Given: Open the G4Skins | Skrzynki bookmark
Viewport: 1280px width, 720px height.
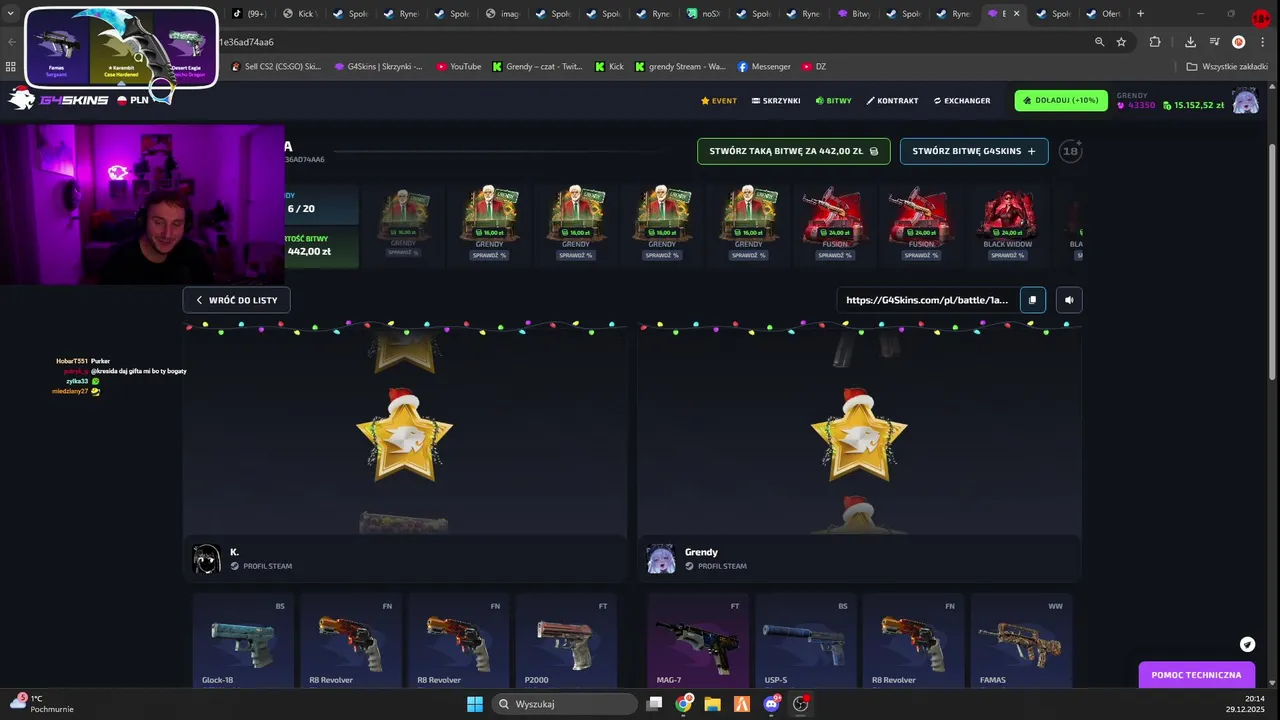Looking at the screenshot, I should pos(378,67).
